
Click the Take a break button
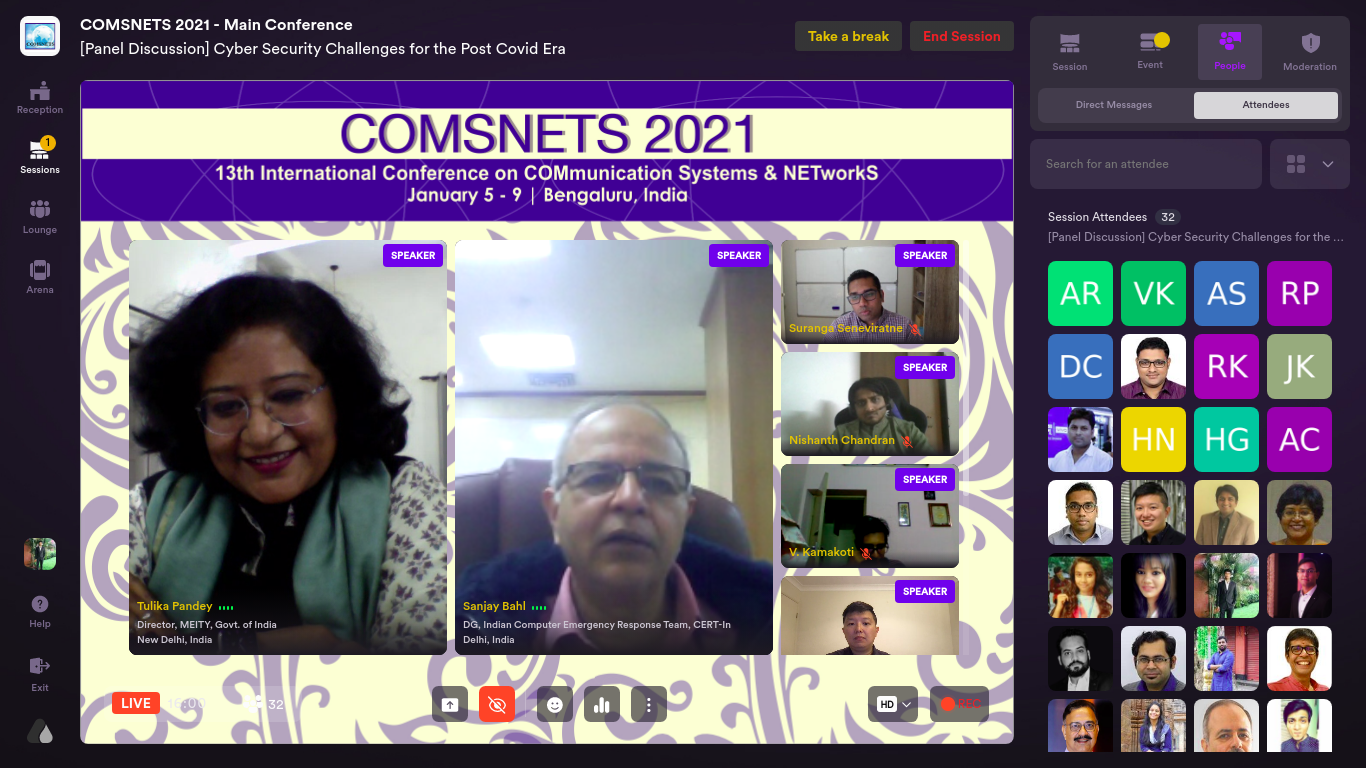[848, 36]
